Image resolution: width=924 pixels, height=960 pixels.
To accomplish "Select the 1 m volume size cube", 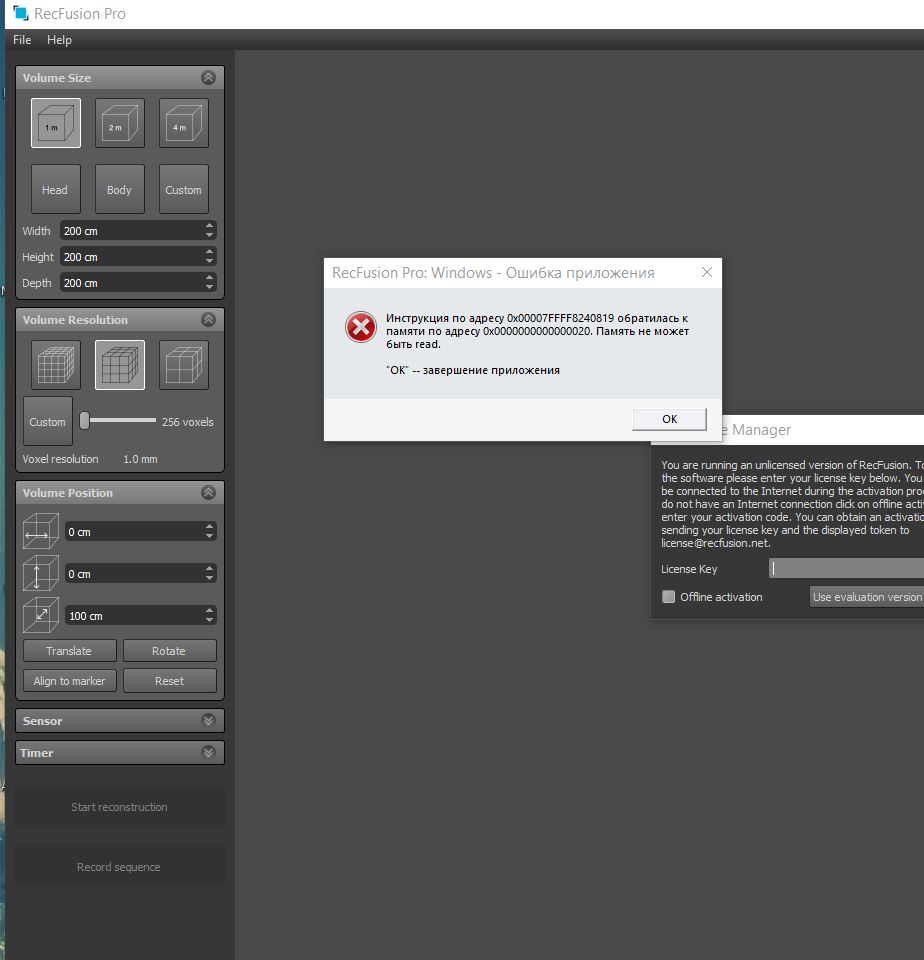I will (56, 123).
